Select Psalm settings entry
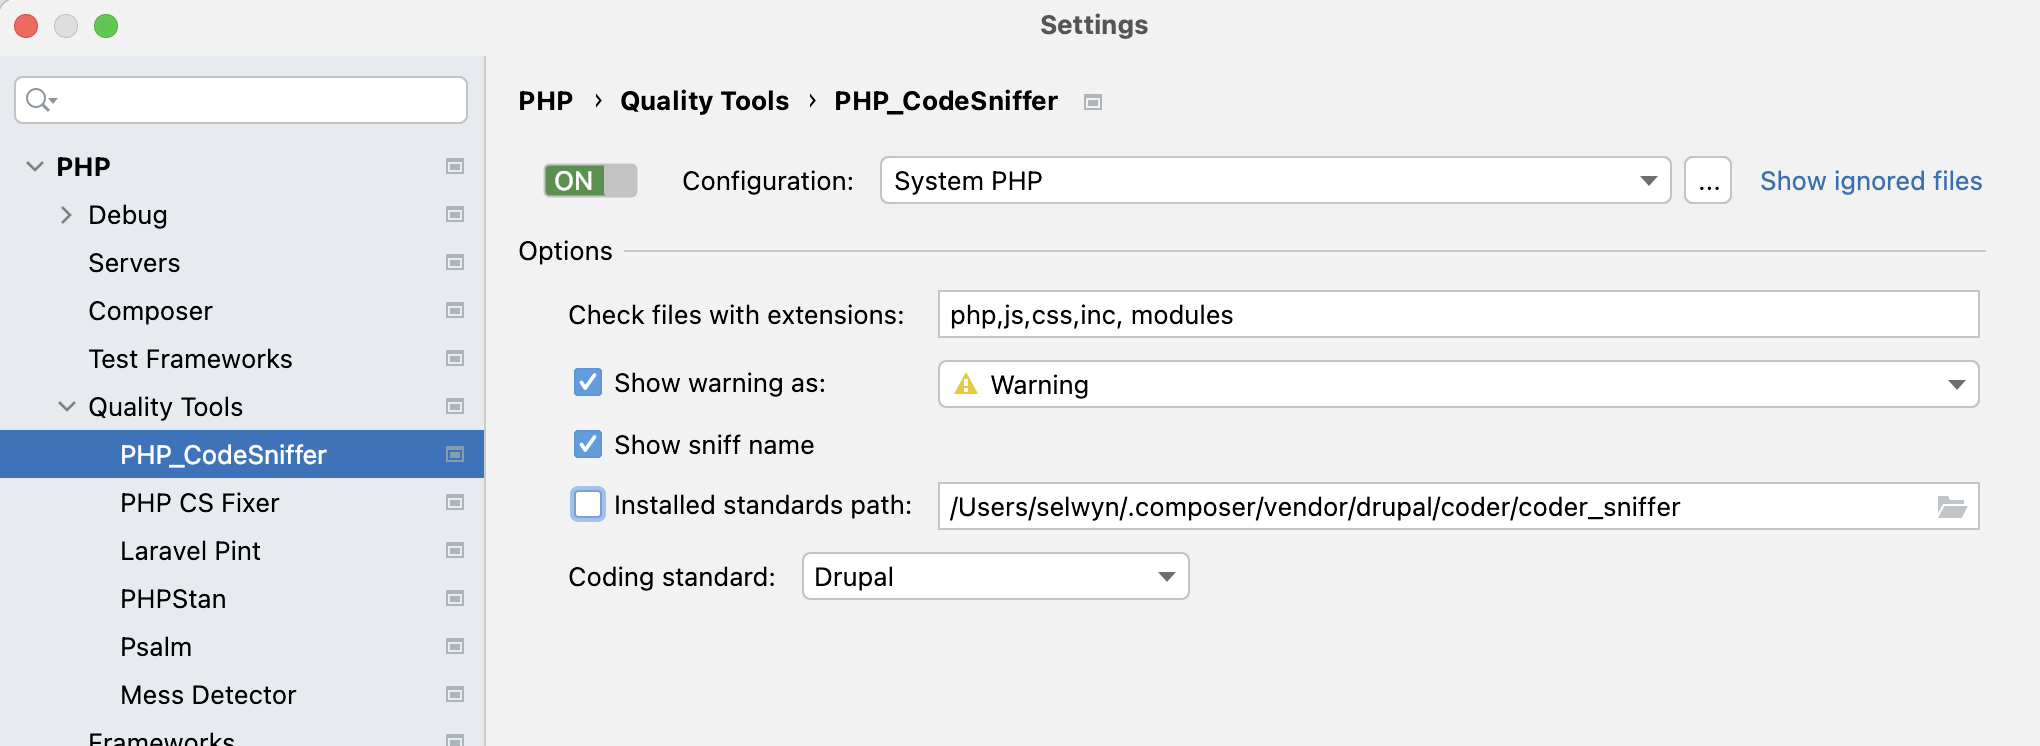This screenshot has height=746, width=2040. pos(156,647)
